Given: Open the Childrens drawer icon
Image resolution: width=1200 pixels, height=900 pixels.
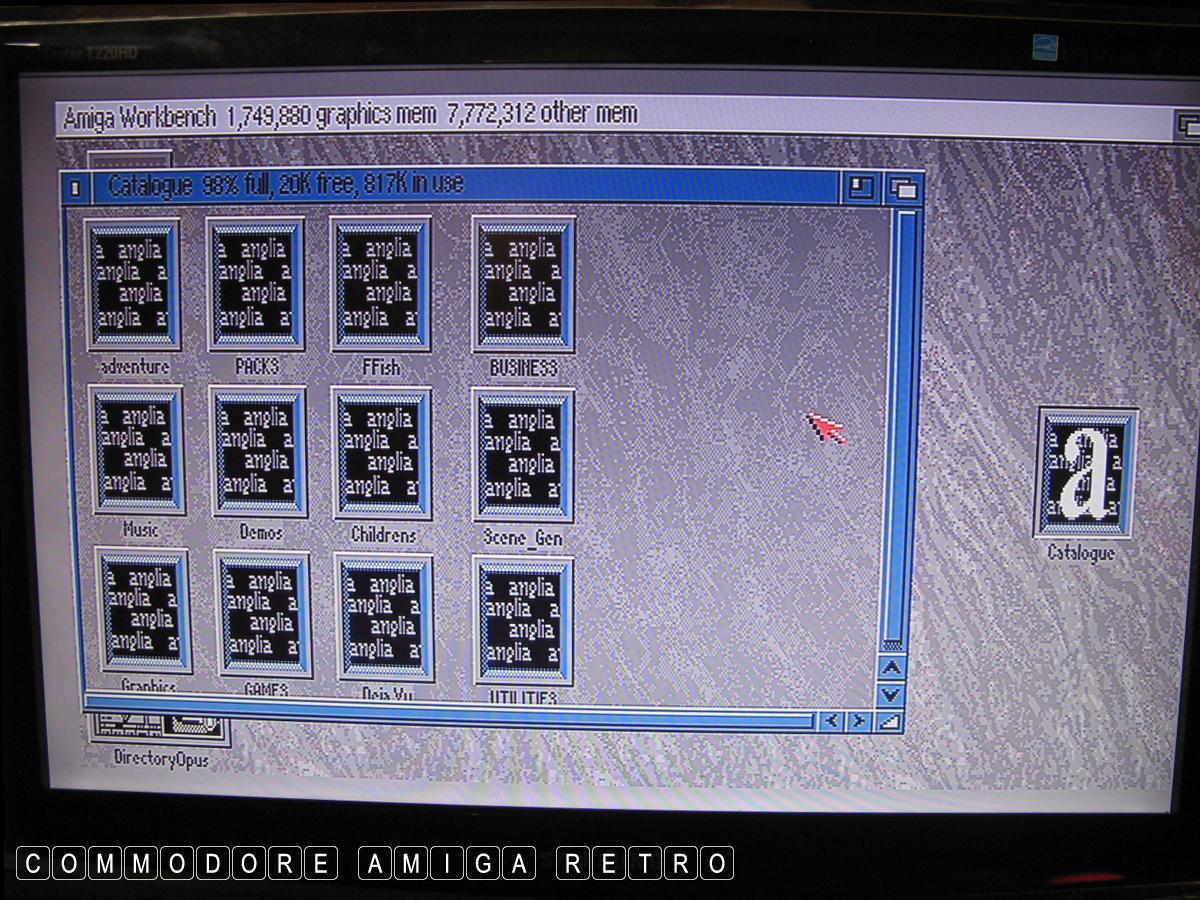Looking at the screenshot, I should pyautogui.click(x=382, y=454).
